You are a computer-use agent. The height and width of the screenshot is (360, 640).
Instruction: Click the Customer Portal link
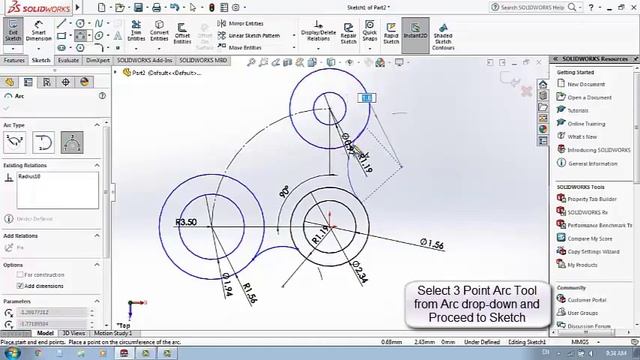pos(587,300)
